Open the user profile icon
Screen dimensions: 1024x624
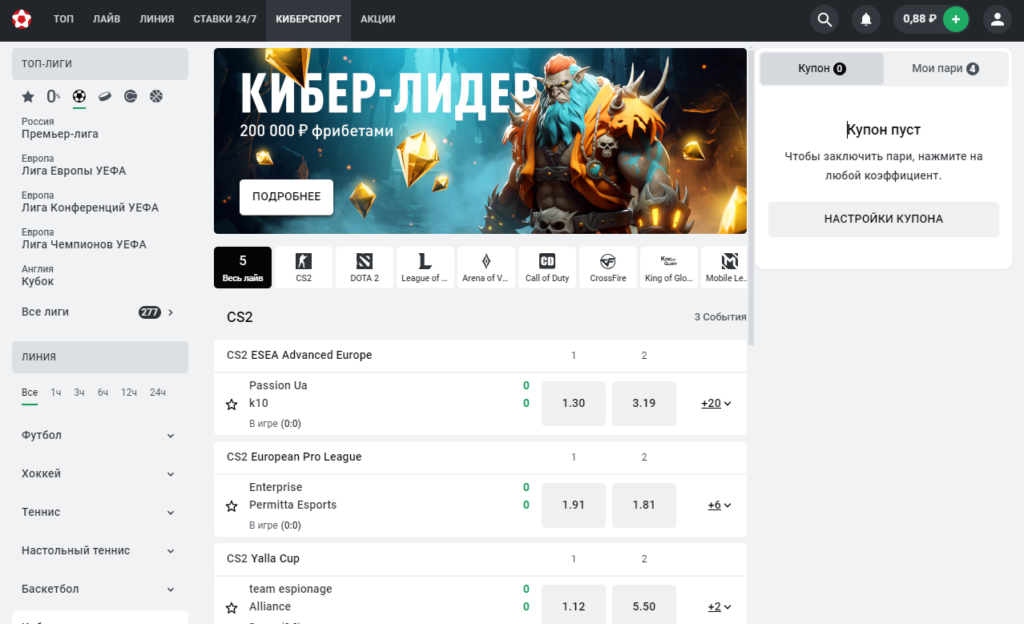[997, 19]
